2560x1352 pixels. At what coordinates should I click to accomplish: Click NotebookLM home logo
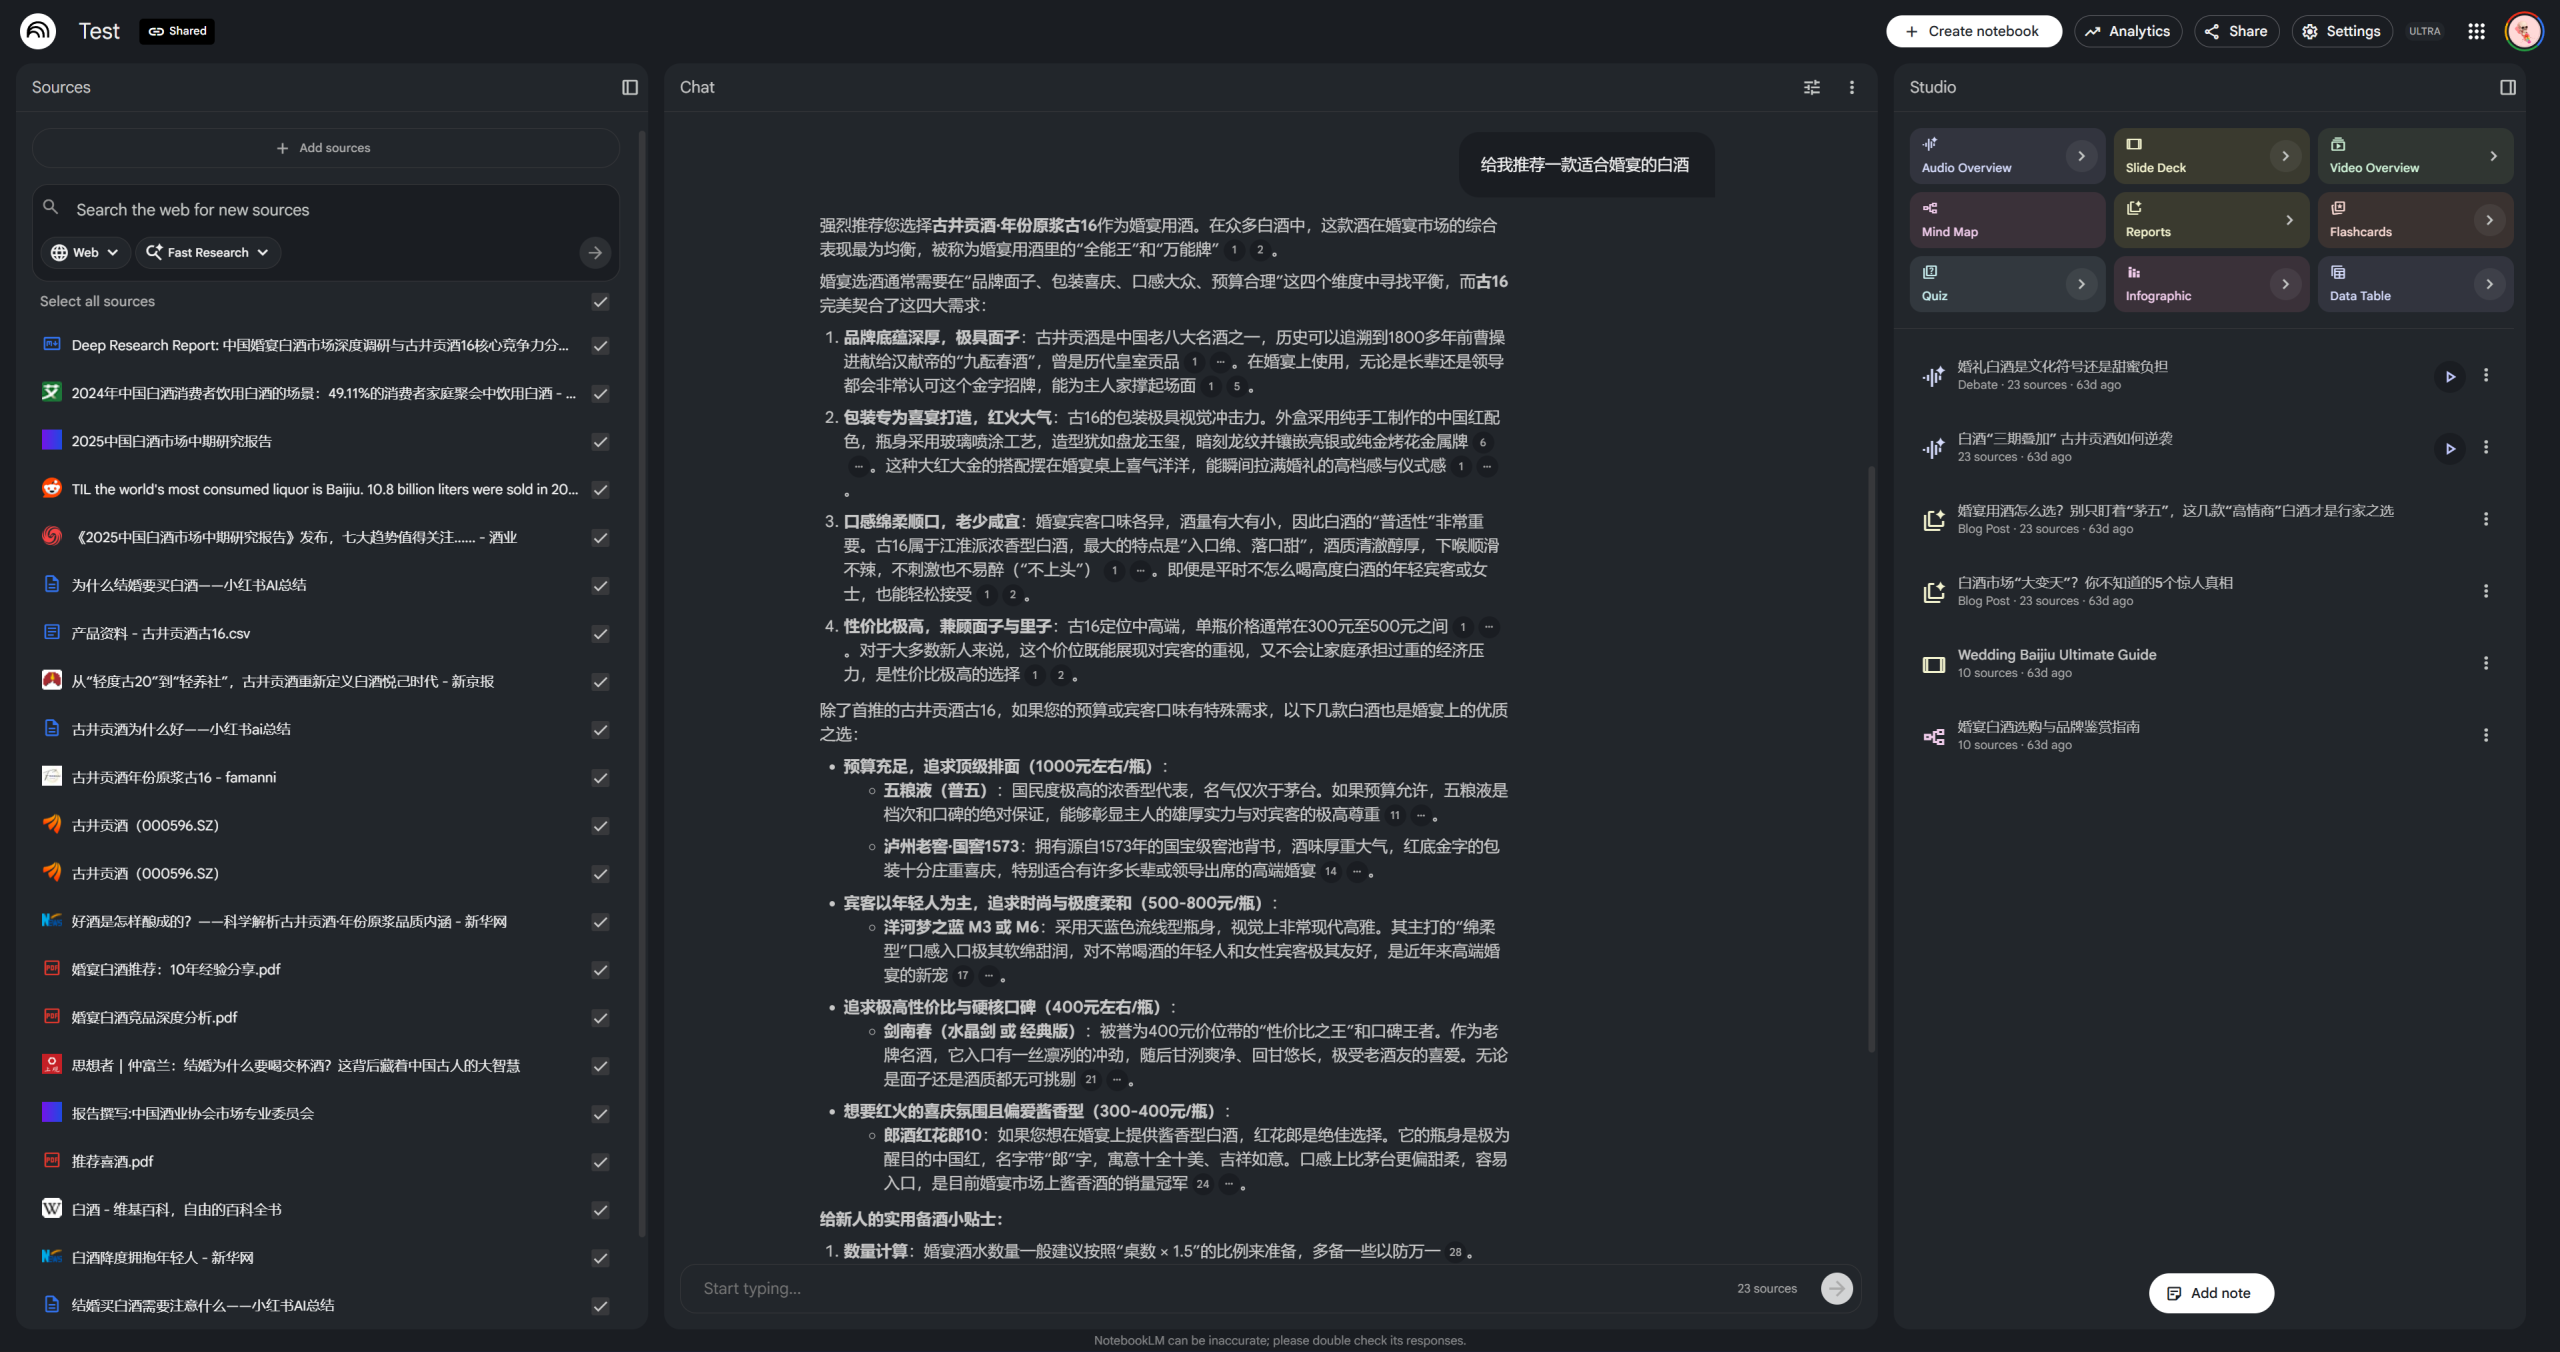click(x=38, y=31)
